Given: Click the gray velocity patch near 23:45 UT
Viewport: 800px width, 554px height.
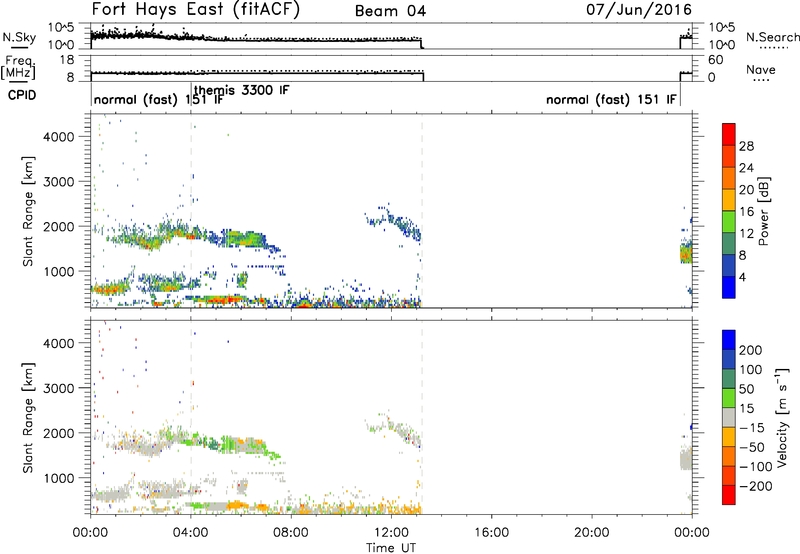Looking at the screenshot, I should 686,458.
